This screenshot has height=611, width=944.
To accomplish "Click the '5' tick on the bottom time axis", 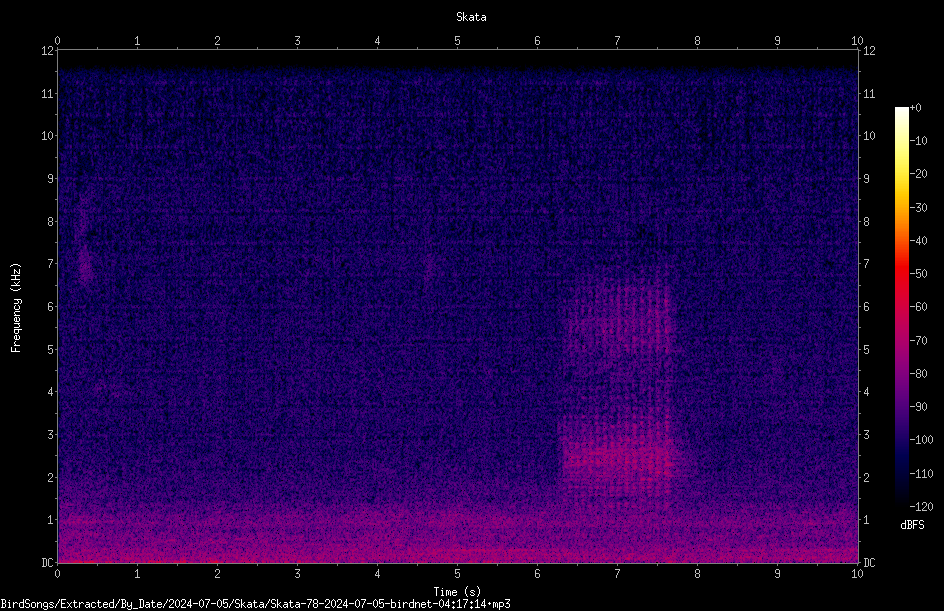I will point(457,574).
